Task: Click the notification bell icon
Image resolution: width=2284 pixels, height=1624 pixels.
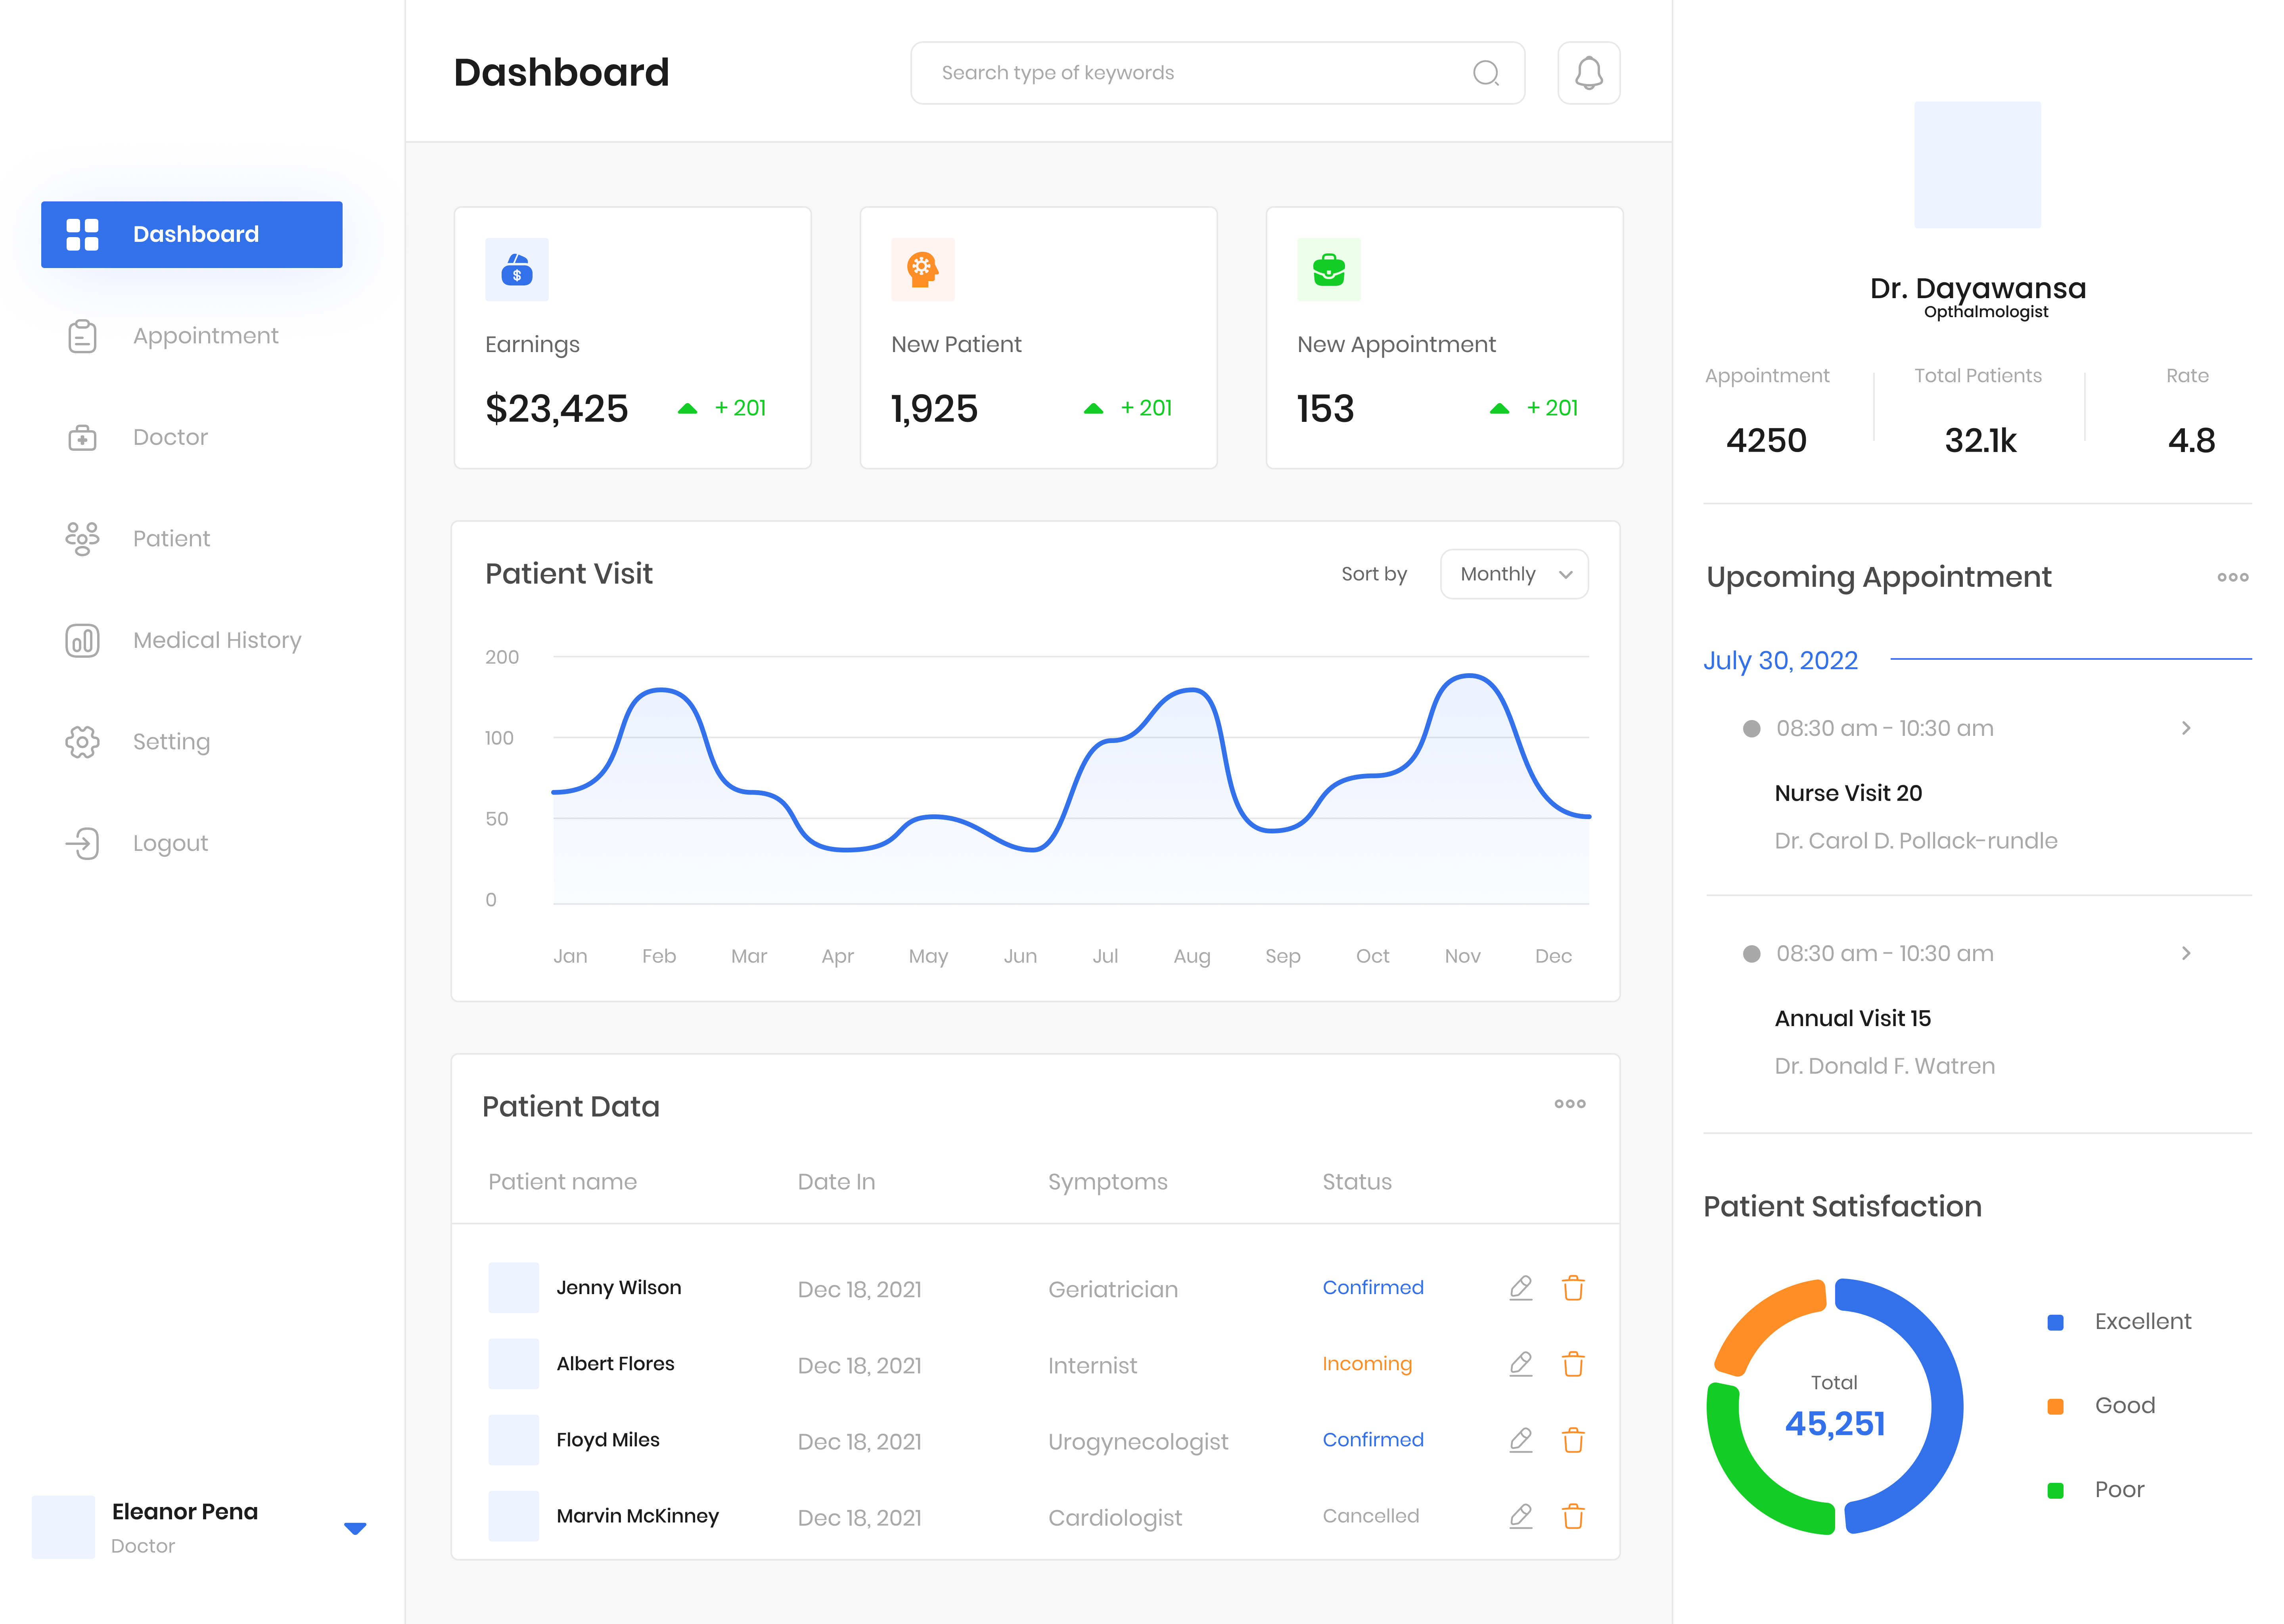Action: click(x=1588, y=73)
